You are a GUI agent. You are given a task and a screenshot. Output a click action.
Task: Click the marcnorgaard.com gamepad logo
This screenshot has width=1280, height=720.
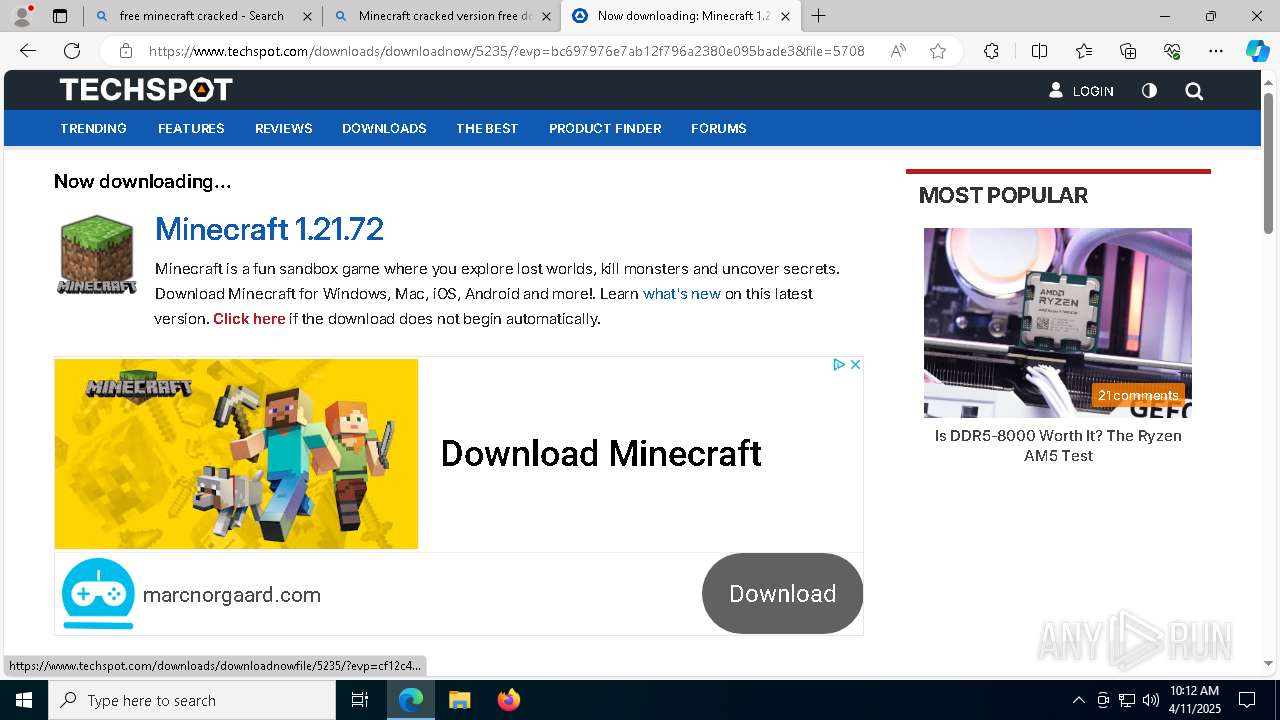[98, 593]
